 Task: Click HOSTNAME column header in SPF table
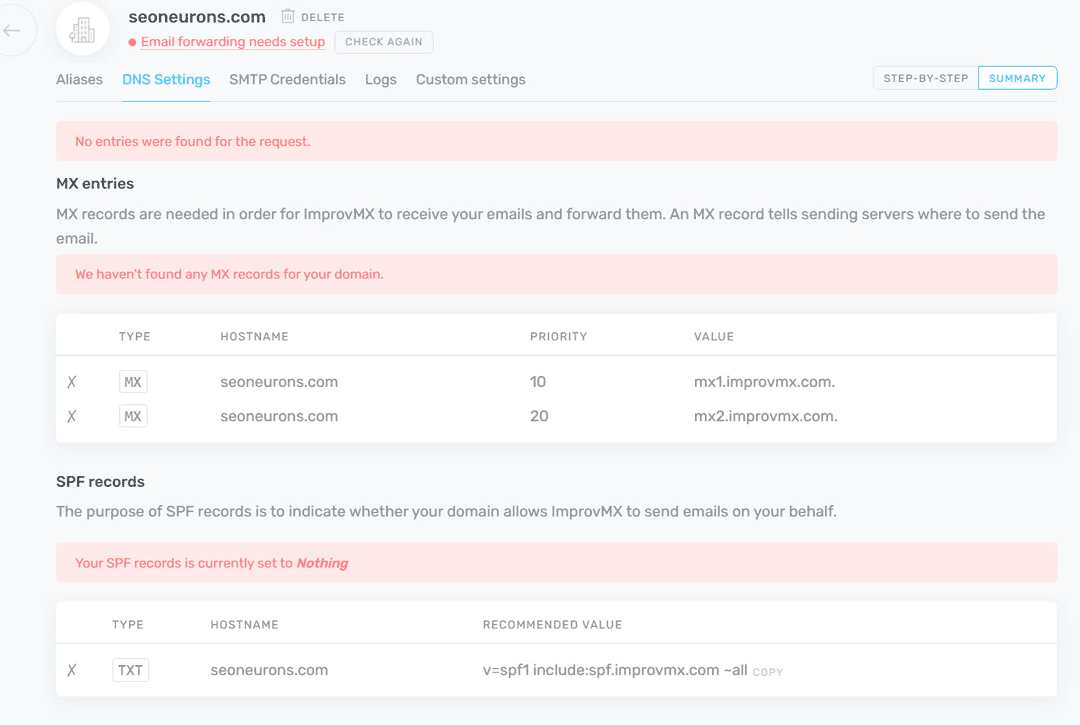click(245, 624)
